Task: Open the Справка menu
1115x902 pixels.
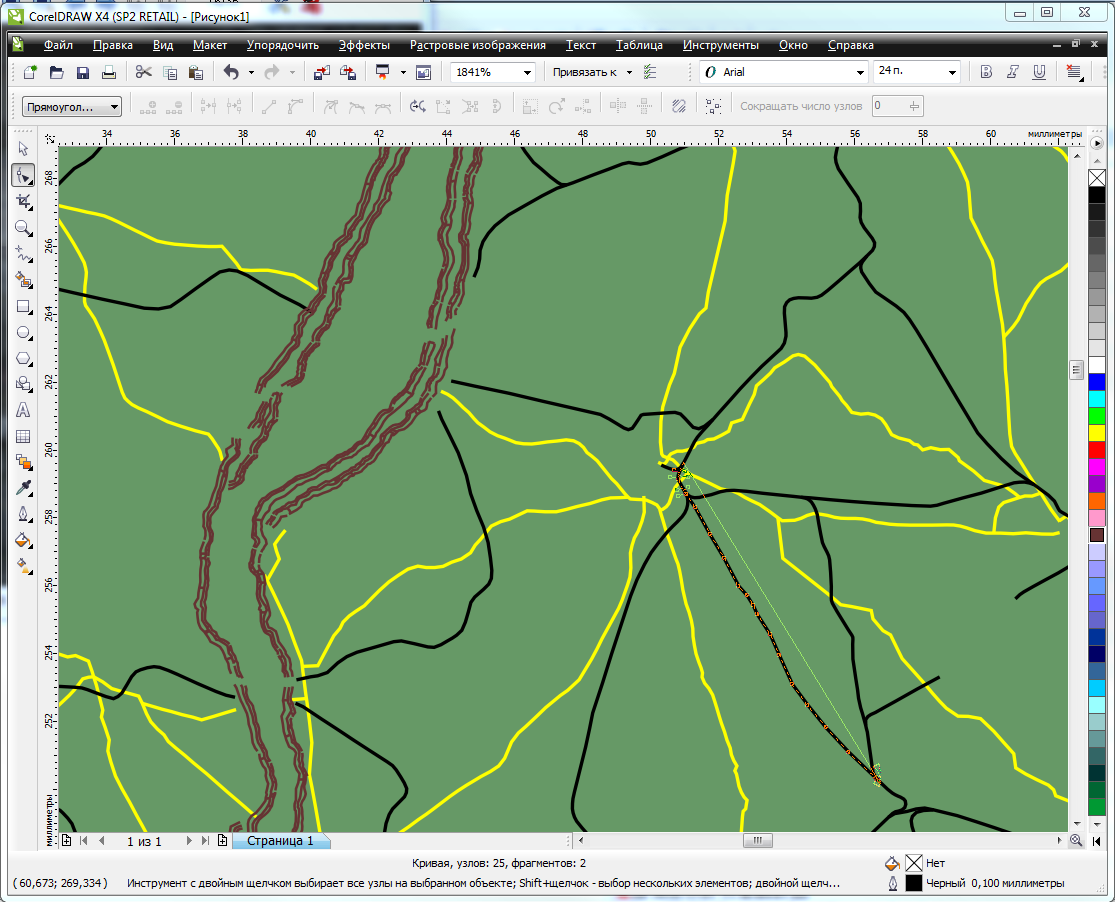Action: [850, 45]
